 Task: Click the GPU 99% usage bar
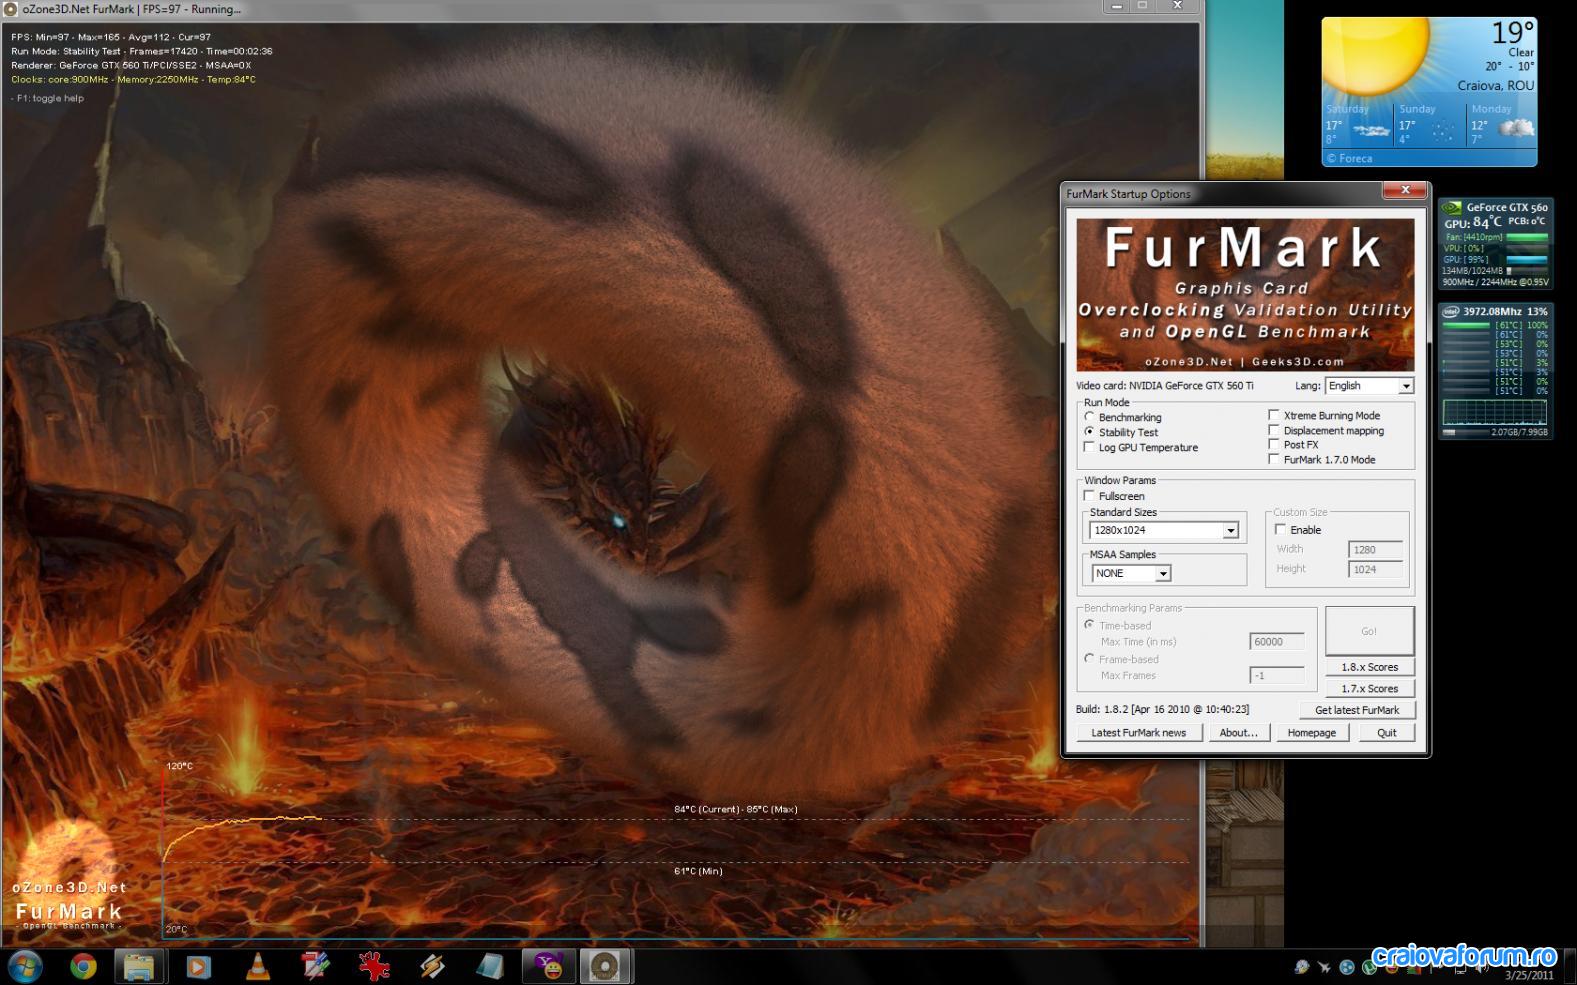point(1527,260)
